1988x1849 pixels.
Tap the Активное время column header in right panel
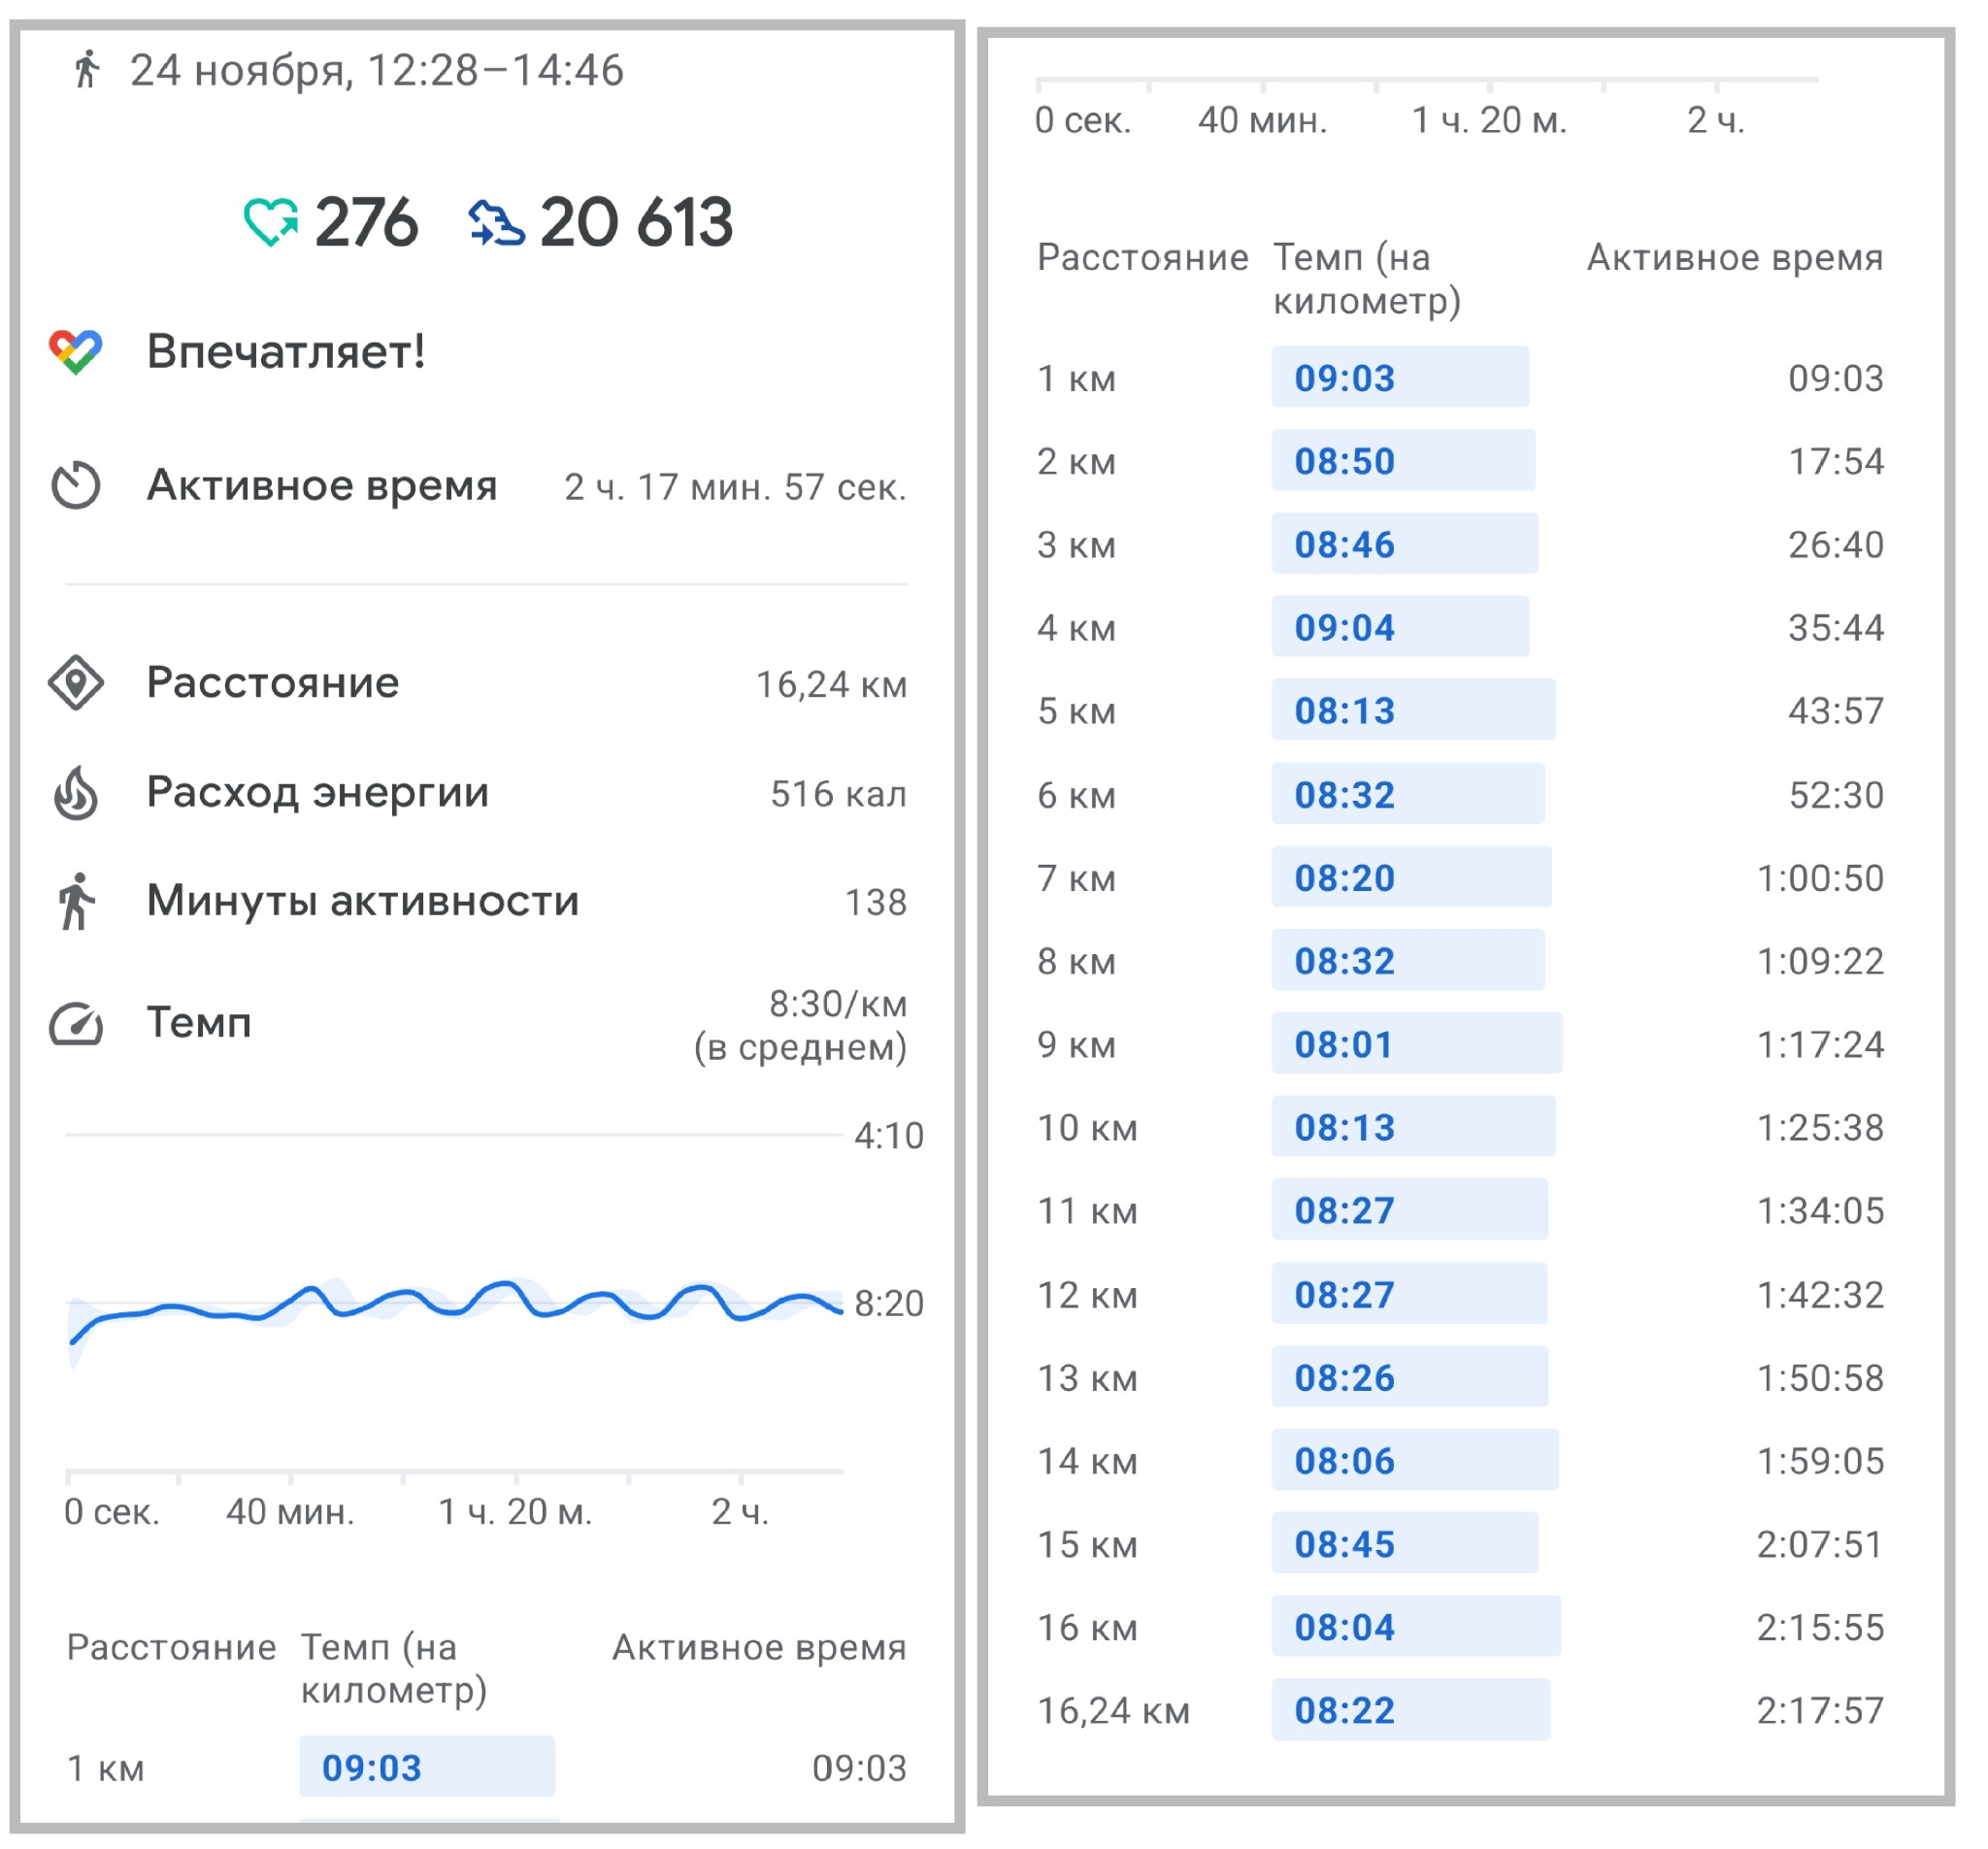1735,258
